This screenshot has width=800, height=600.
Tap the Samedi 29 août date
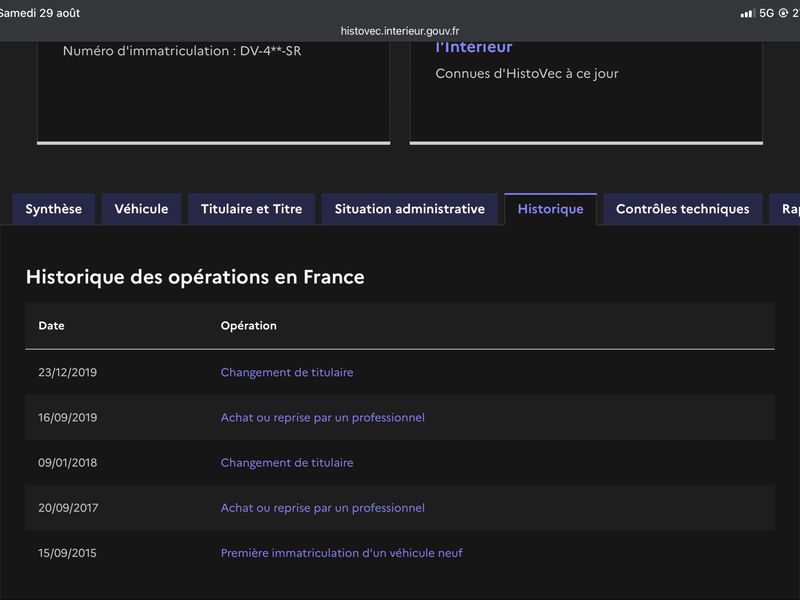40,13
